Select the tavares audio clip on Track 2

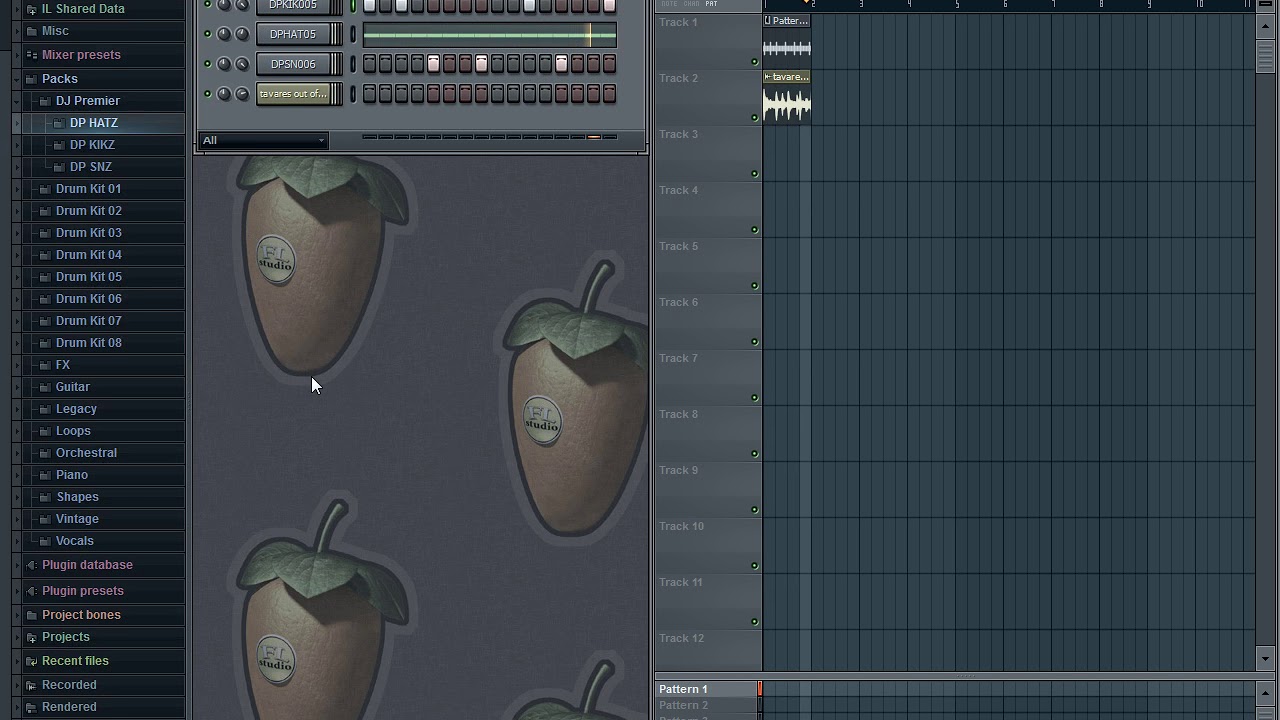[x=787, y=96]
